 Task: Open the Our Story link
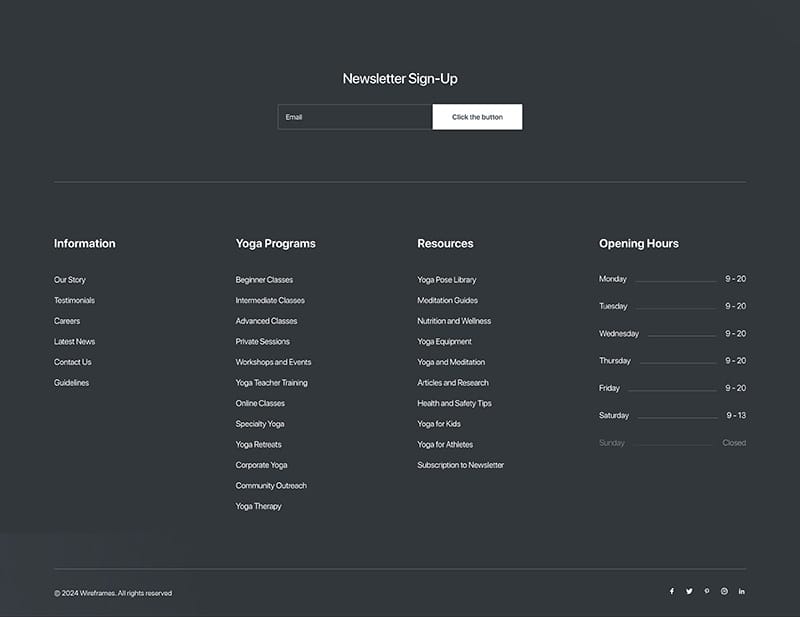click(x=70, y=280)
